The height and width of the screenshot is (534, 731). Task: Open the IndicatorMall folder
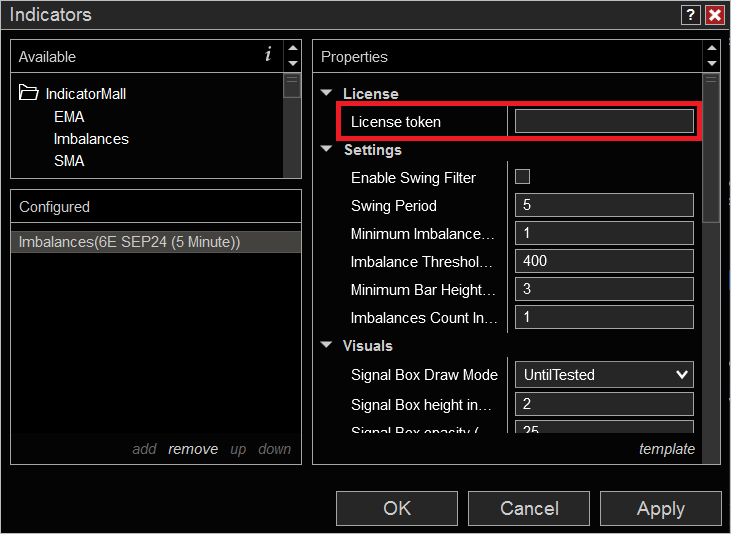tap(72, 93)
